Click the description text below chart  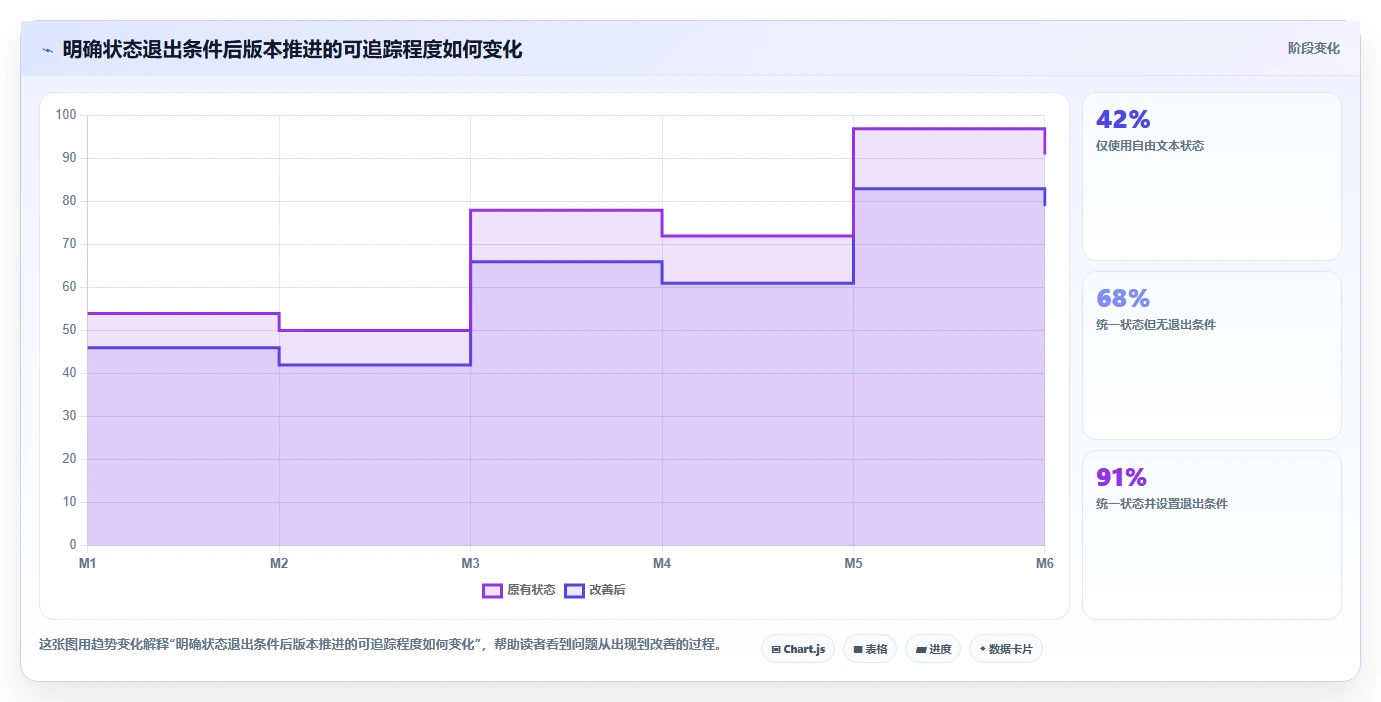pyautogui.click(x=380, y=644)
